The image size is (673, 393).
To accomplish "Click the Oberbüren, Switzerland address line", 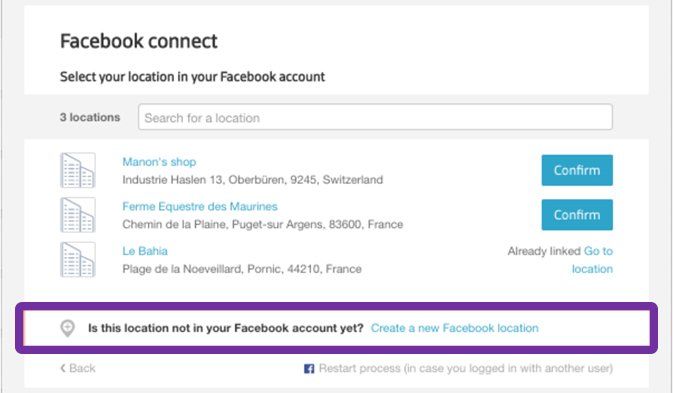I will click(x=252, y=180).
